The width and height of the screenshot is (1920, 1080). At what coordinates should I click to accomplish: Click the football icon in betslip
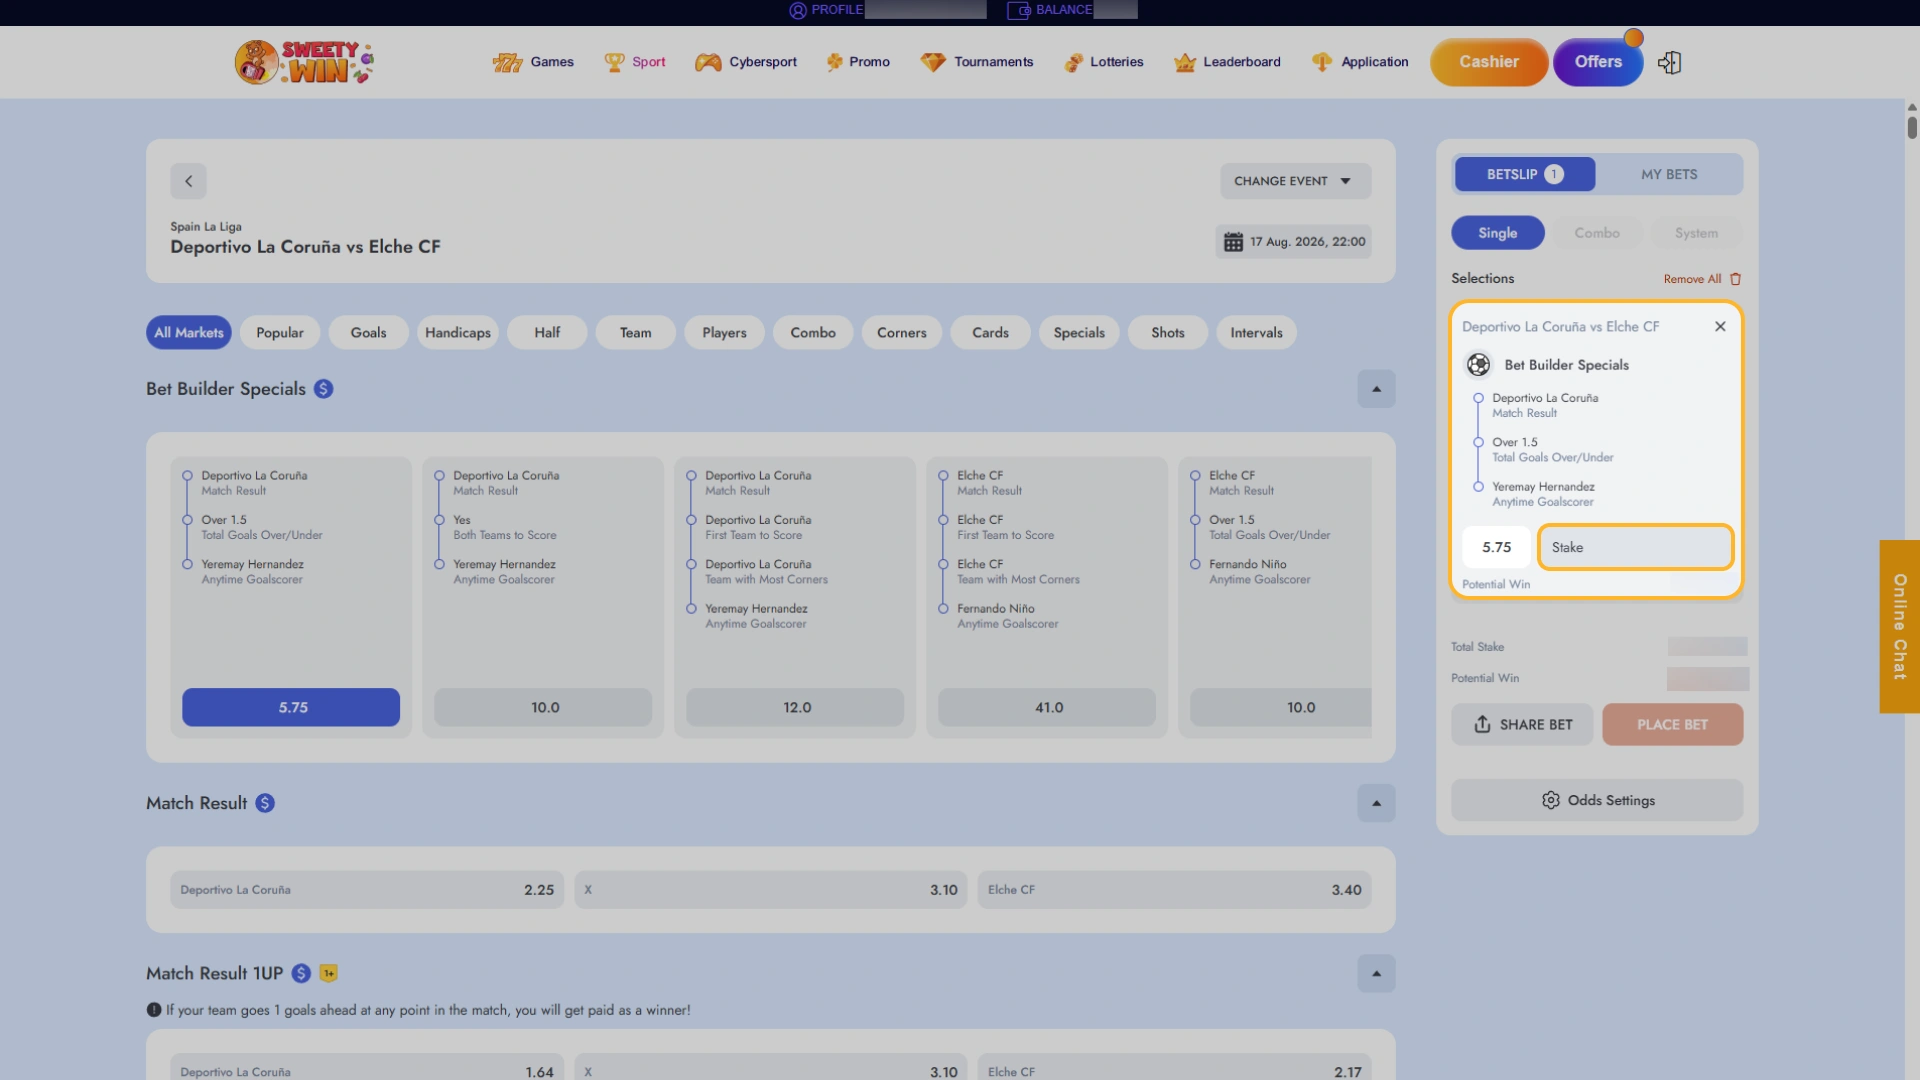click(x=1478, y=365)
